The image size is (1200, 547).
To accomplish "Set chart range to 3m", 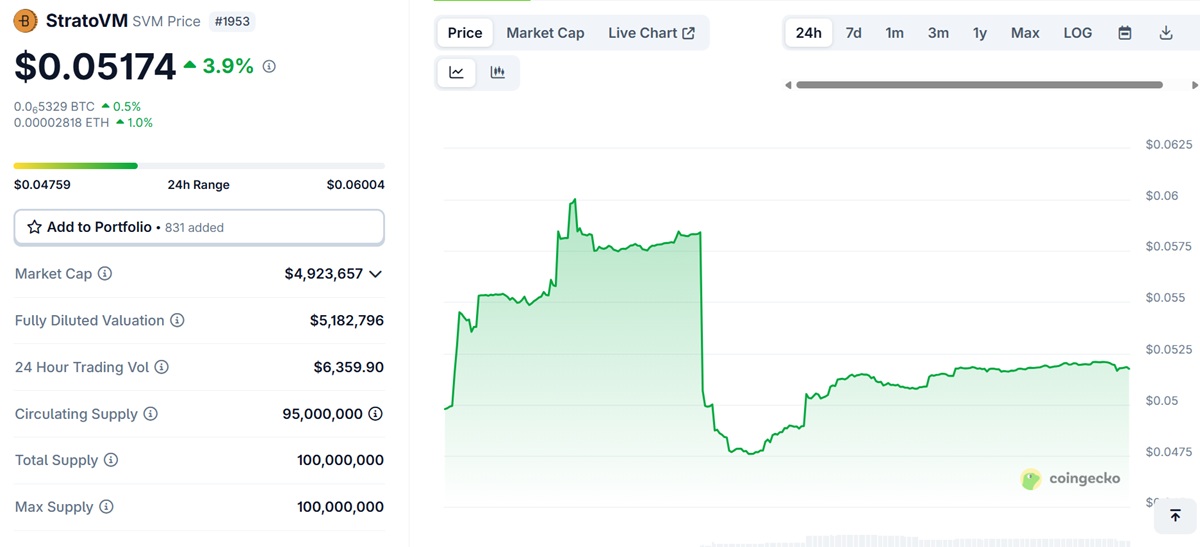I will click(938, 33).
